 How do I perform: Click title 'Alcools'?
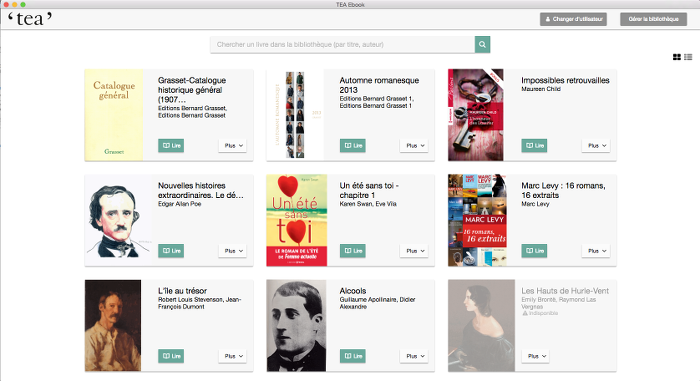tap(353, 291)
